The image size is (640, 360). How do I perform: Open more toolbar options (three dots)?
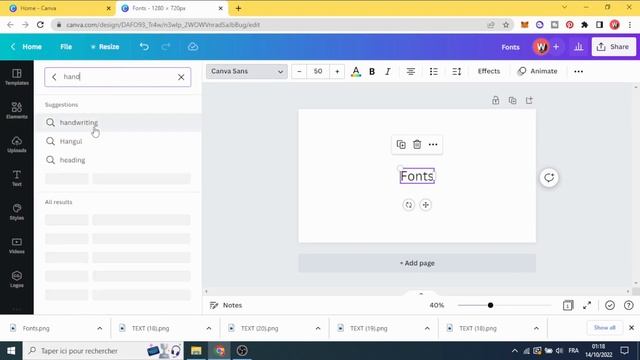point(578,71)
